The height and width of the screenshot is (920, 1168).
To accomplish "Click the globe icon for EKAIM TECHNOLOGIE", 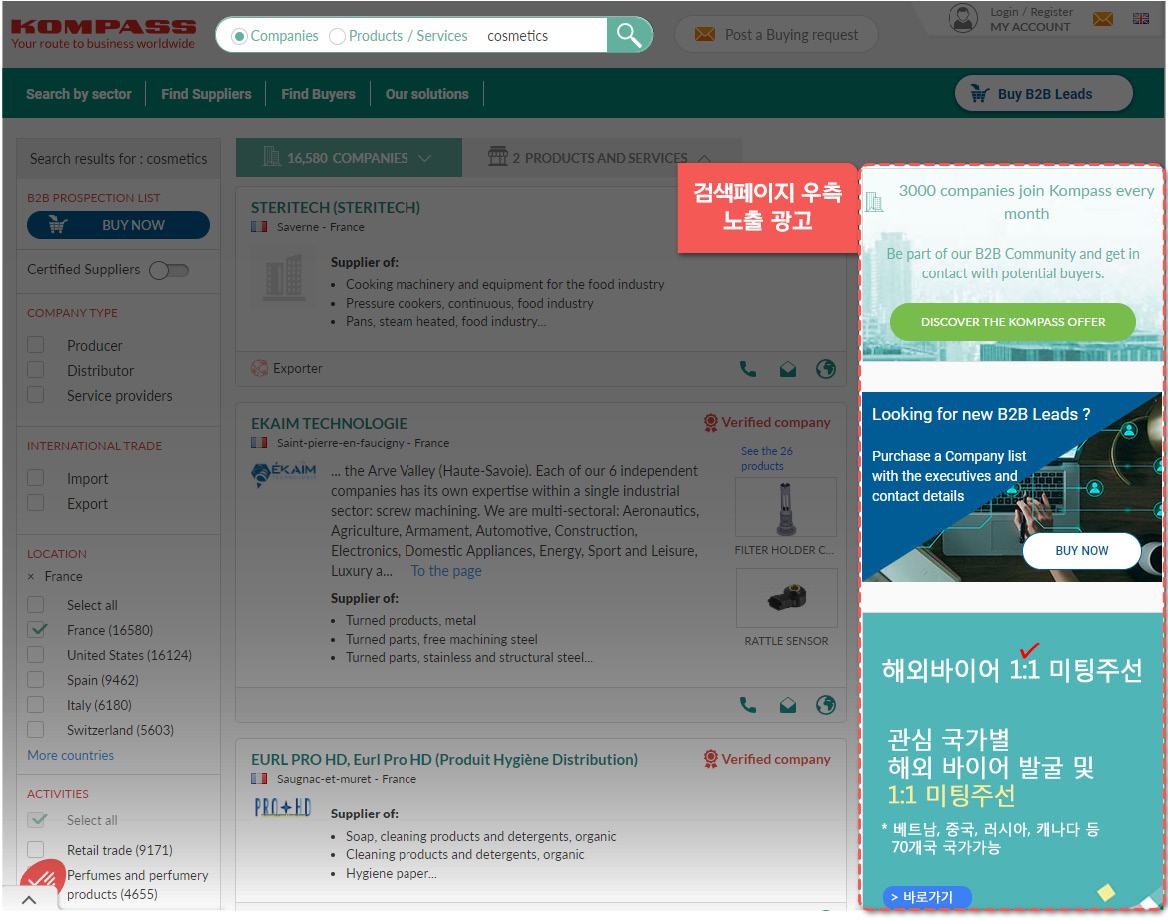I will (x=826, y=705).
